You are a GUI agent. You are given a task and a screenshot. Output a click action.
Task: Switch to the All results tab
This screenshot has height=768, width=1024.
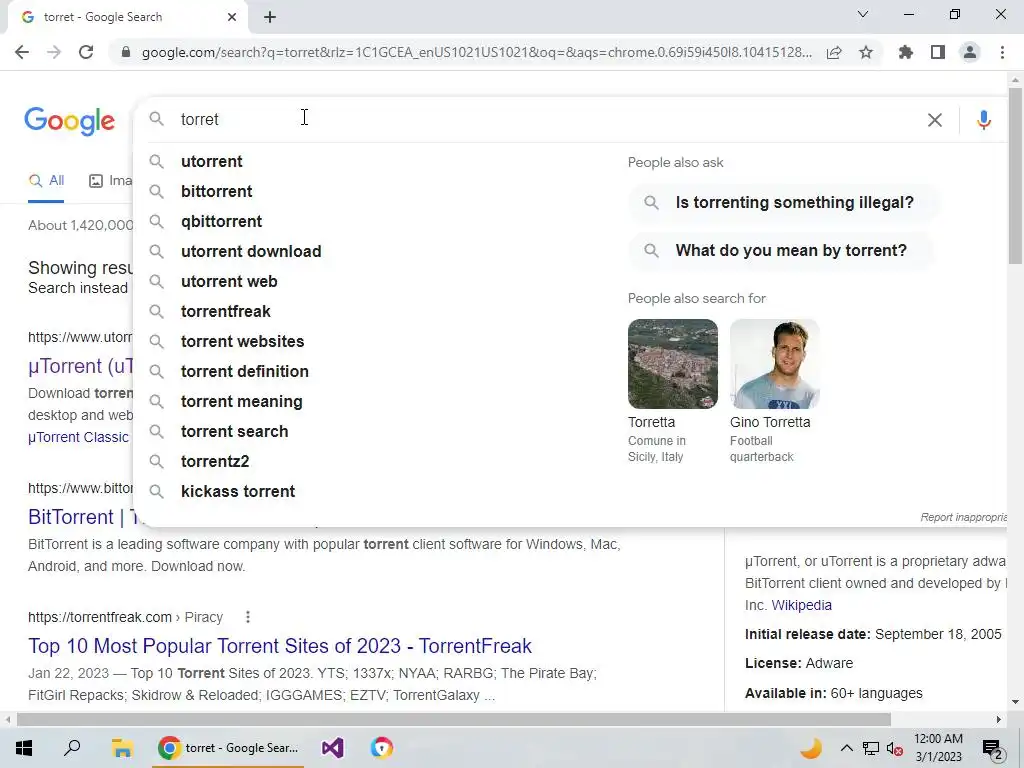[46, 181]
